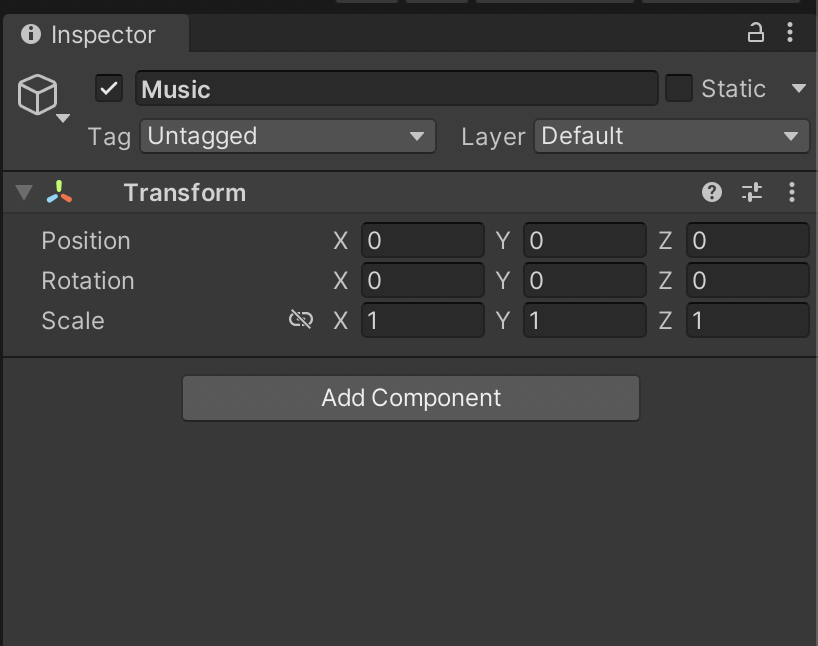The width and height of the screenshot is (818, 646).
Task: Click the Position X value field
Action: pos(422,241)
